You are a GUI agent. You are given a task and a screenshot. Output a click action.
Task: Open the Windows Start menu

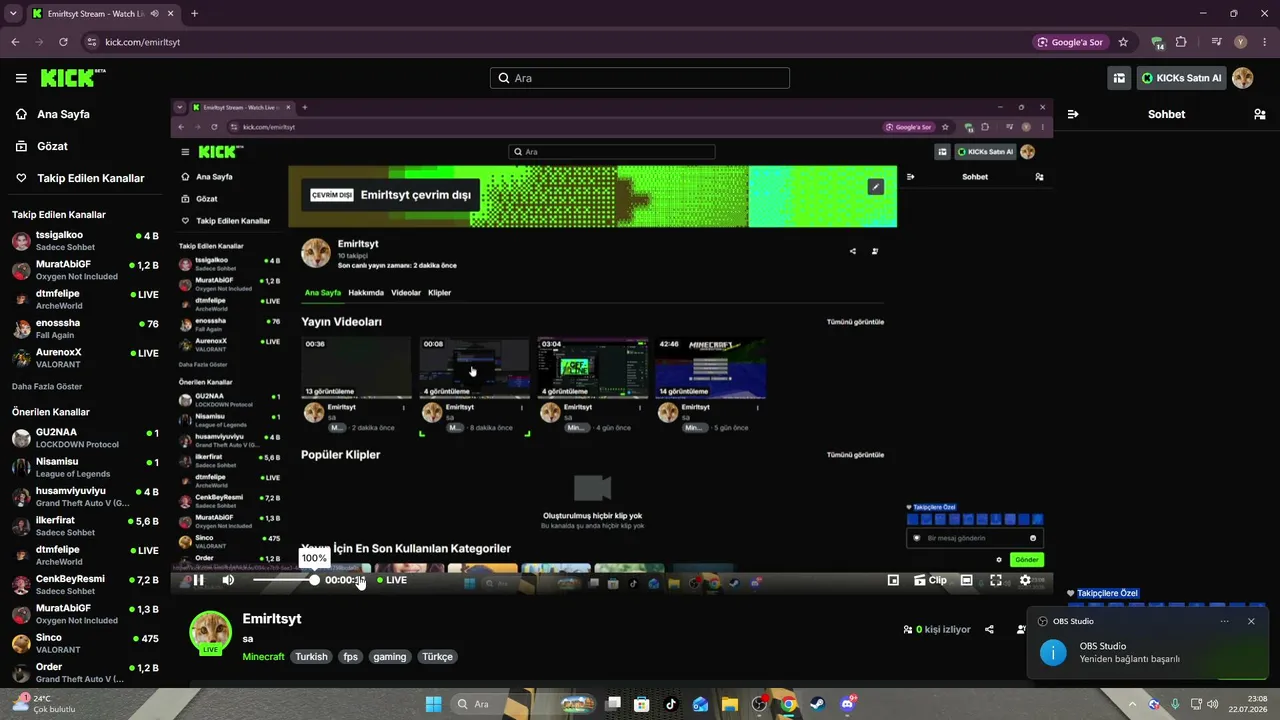point(433,704)
